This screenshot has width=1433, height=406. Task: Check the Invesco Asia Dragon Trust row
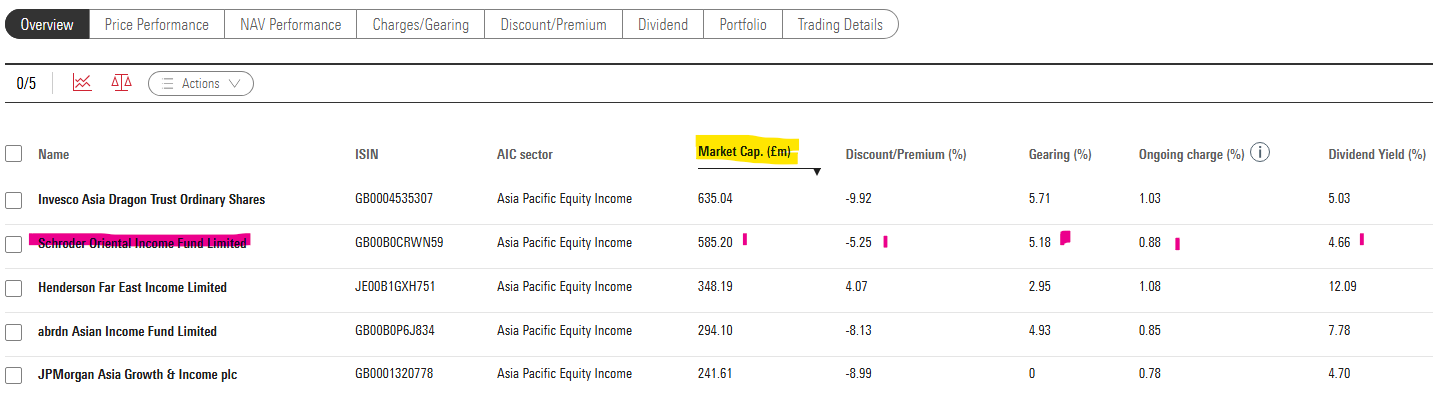point(14,200)
